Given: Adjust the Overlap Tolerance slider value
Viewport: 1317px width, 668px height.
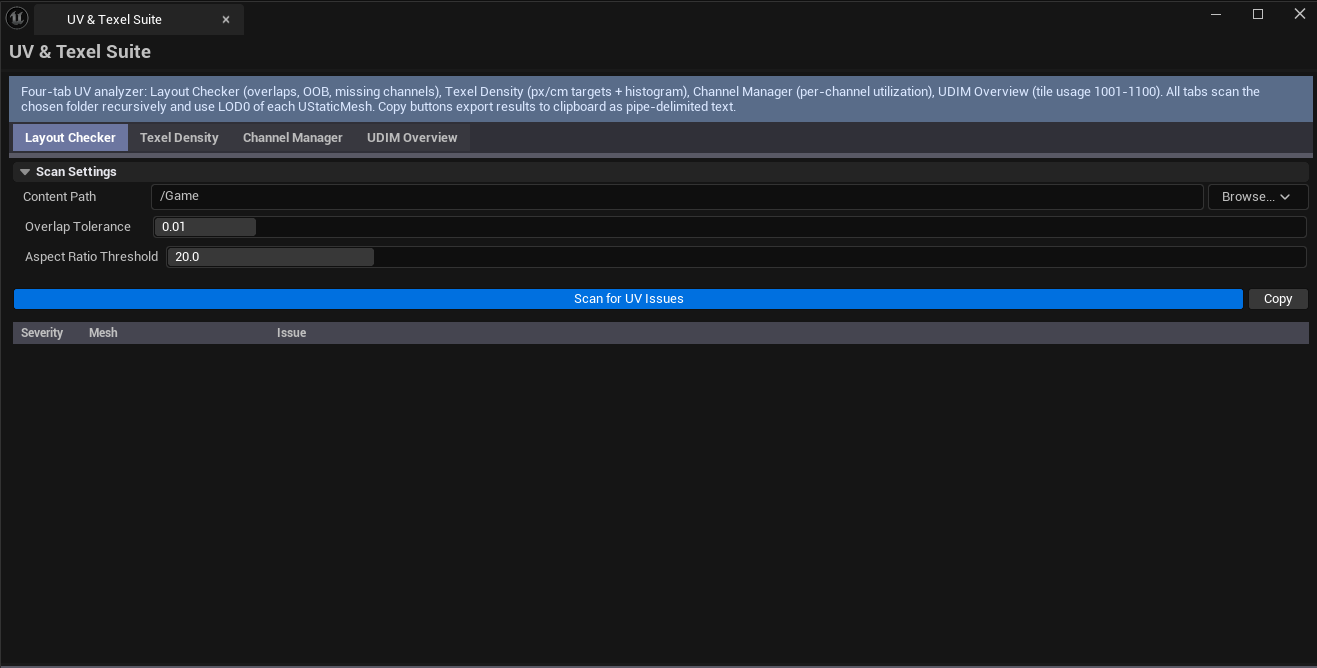Looking at the screenshot, I should pos(730,227).
